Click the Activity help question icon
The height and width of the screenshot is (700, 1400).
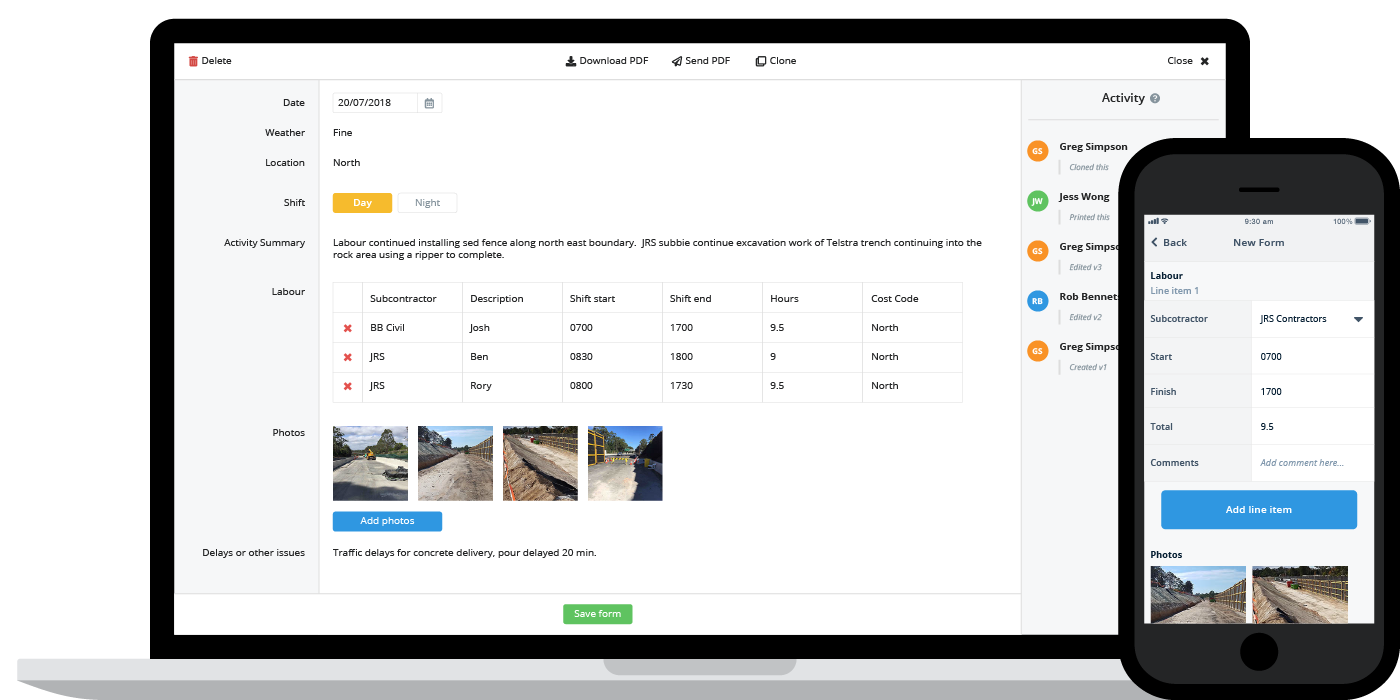[1155, 98]
